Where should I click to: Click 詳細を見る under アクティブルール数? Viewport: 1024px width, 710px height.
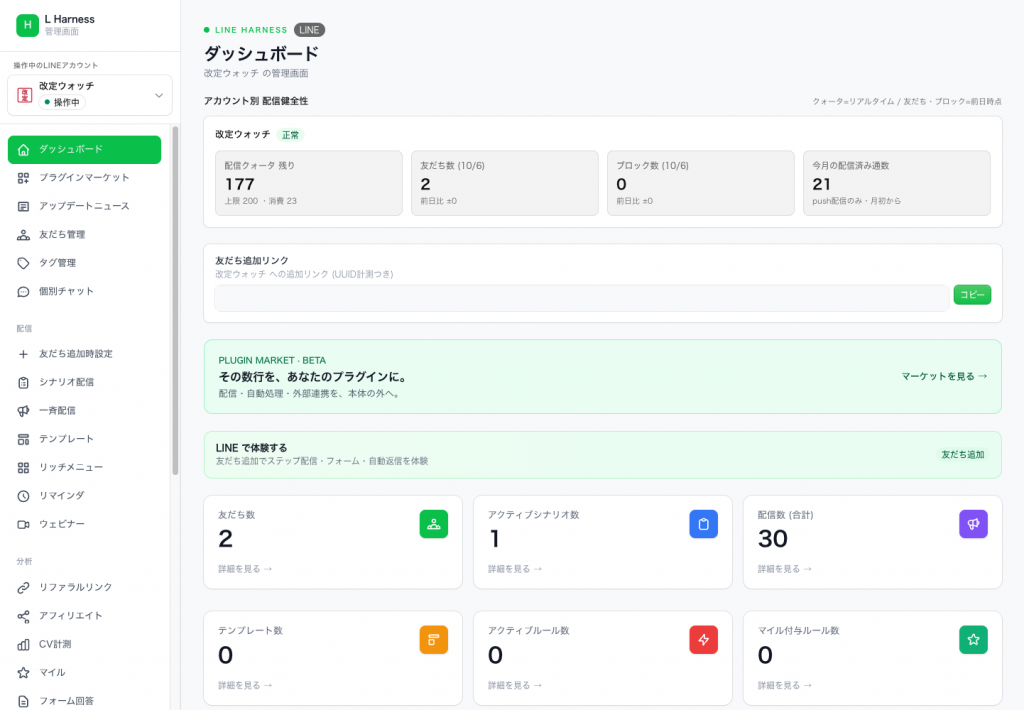coord(515,685)
